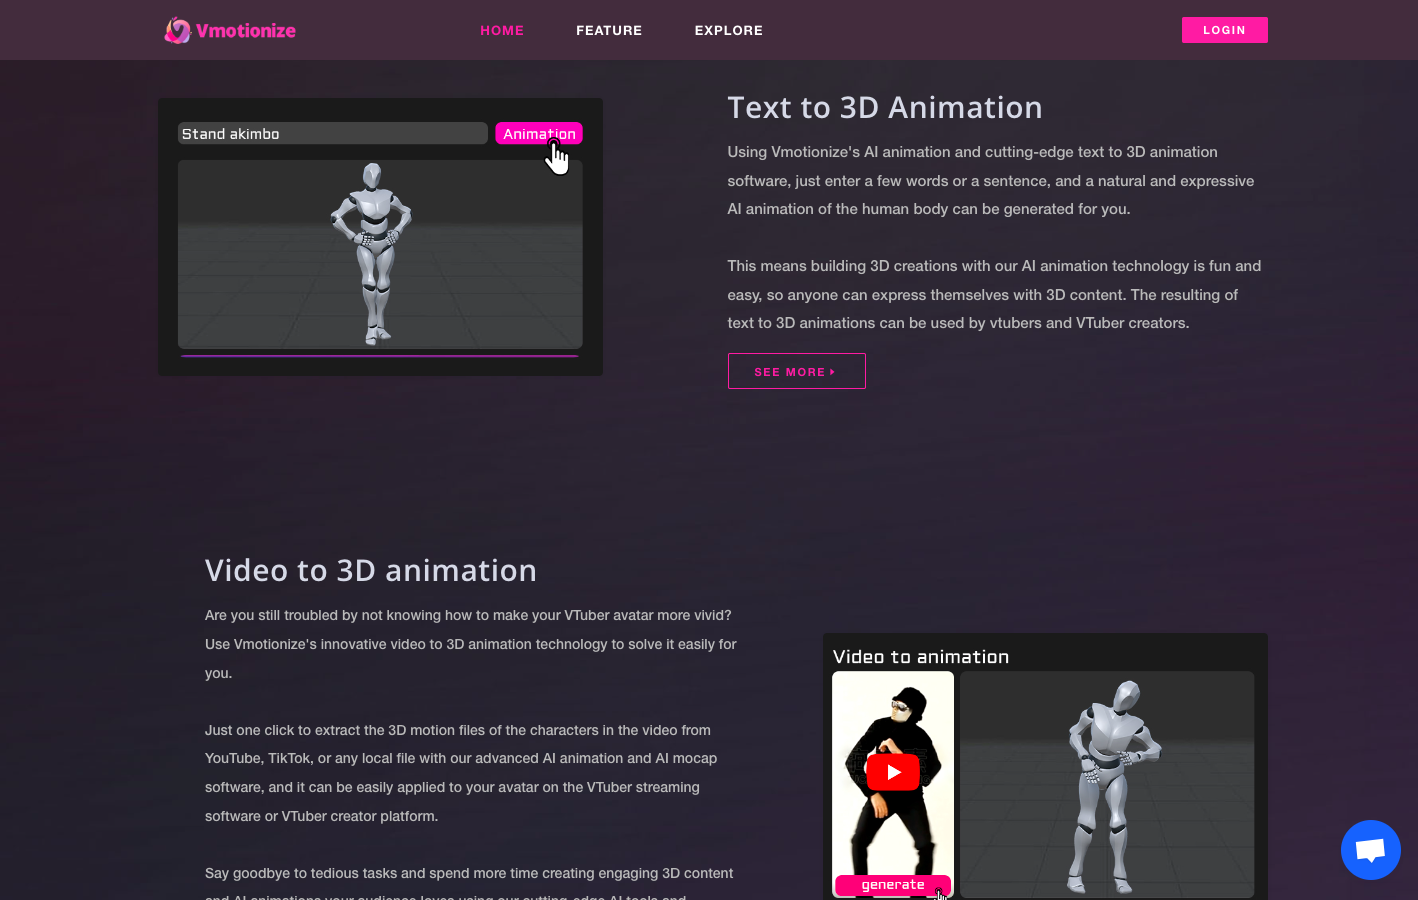Viewport: 1418px width, 900px height.
Task: Open the EXPLORE menu item
Action: 729,30
